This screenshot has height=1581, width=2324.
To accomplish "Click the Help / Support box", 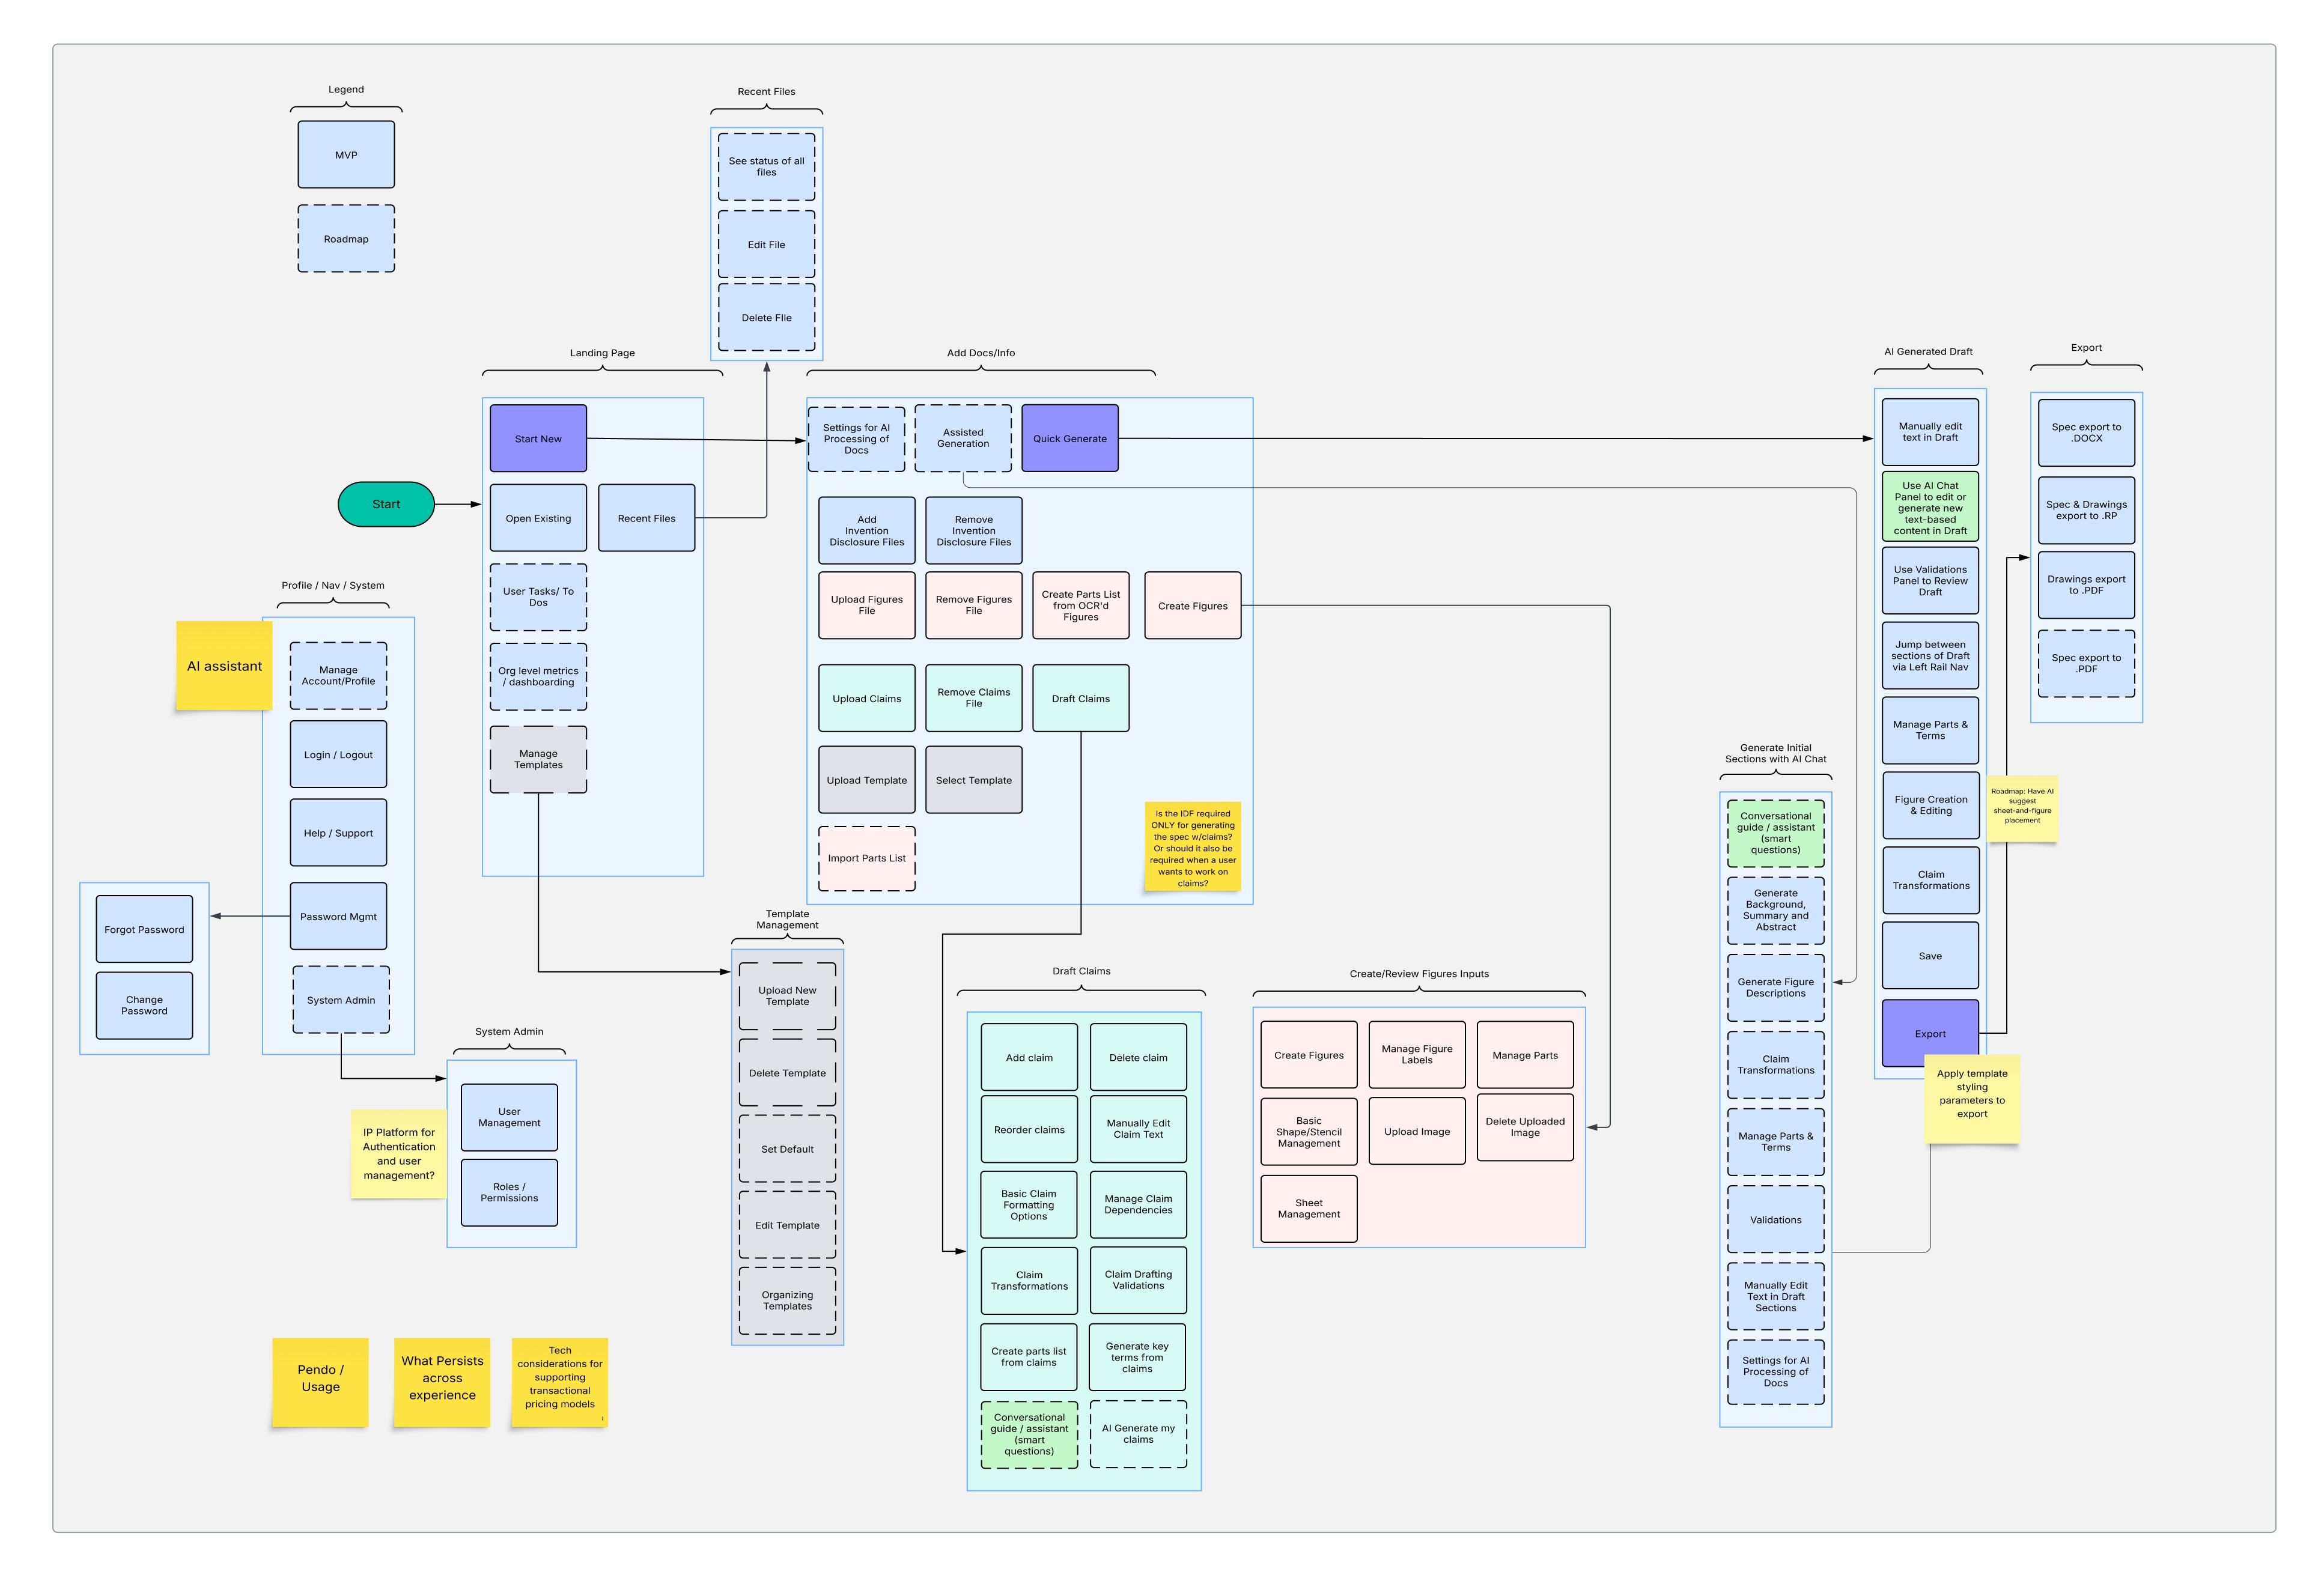I will click(x=338, y=832).
